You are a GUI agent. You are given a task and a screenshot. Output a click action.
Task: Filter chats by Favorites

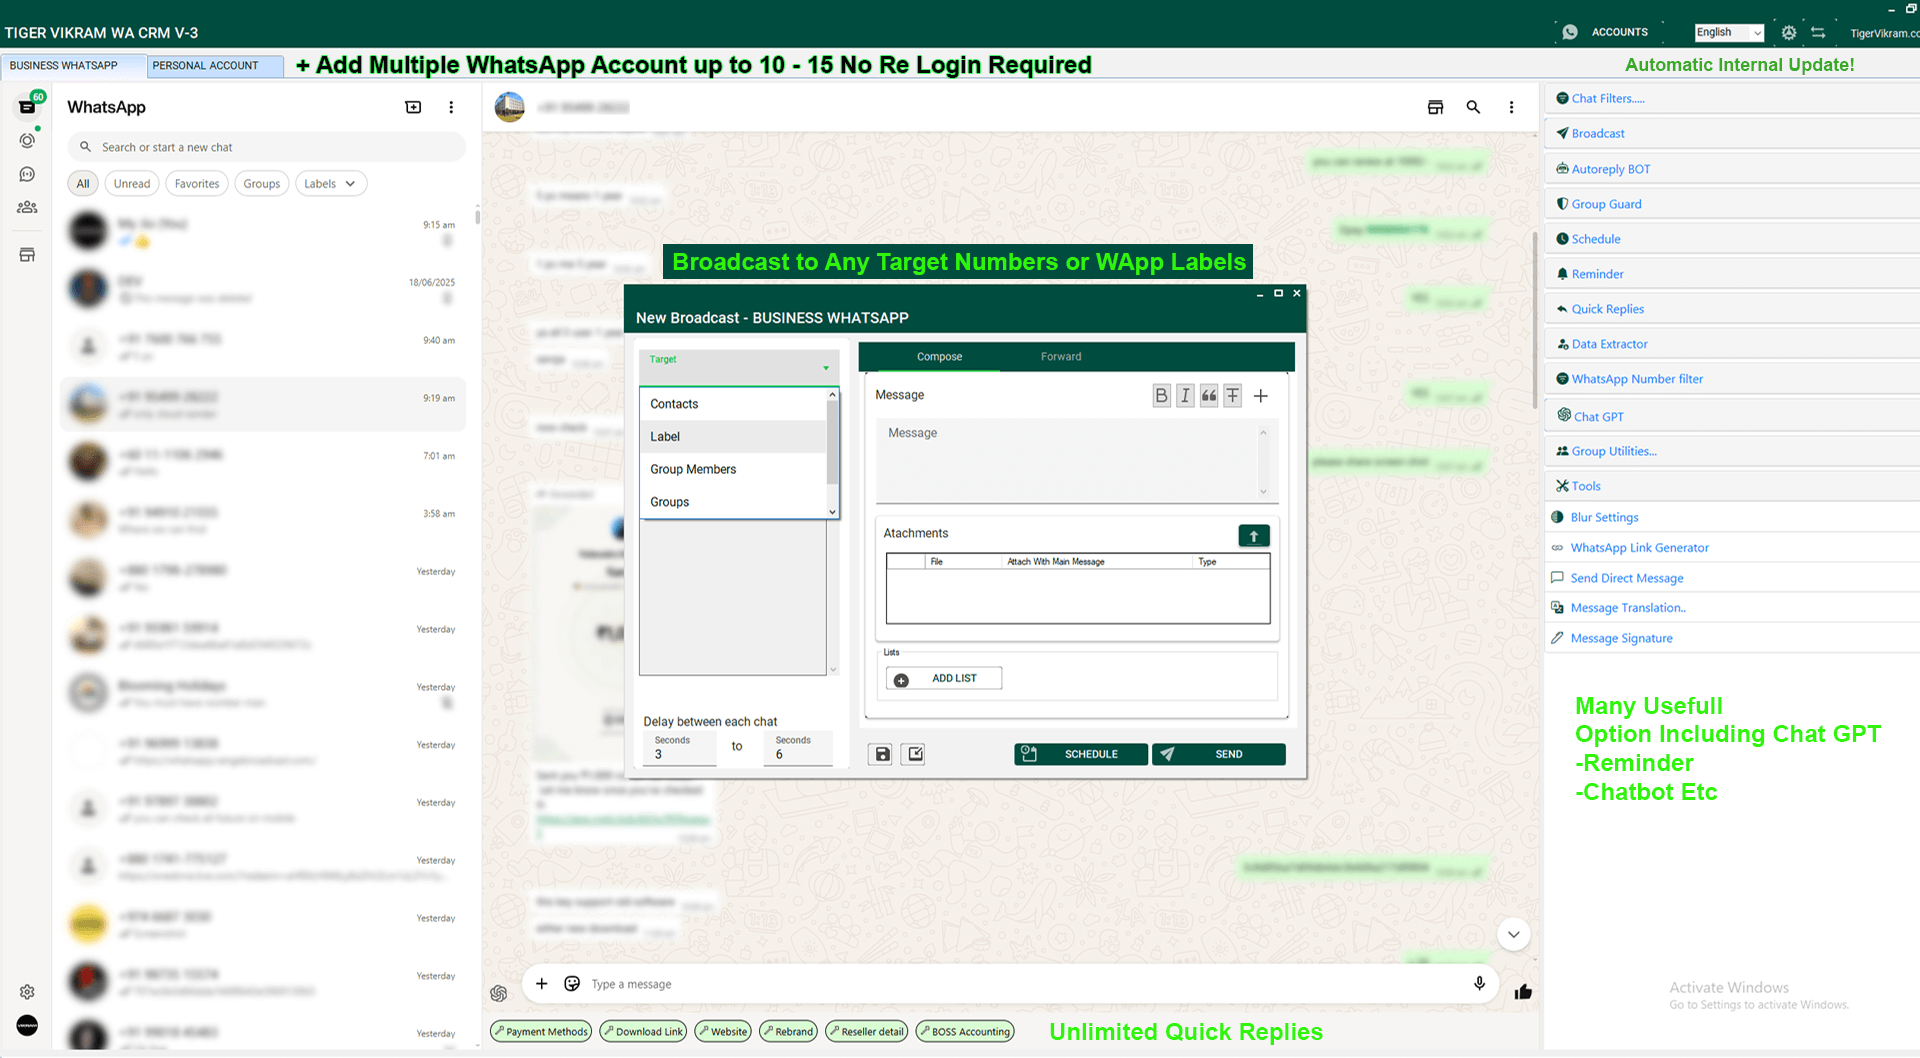tap(197, 184)
